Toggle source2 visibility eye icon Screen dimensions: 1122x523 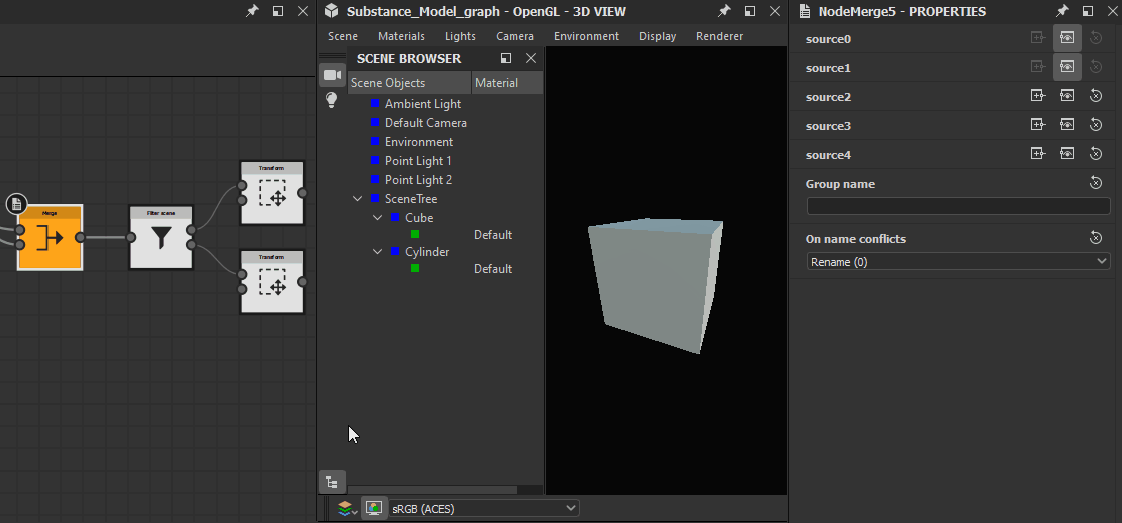click(1067, 97)
